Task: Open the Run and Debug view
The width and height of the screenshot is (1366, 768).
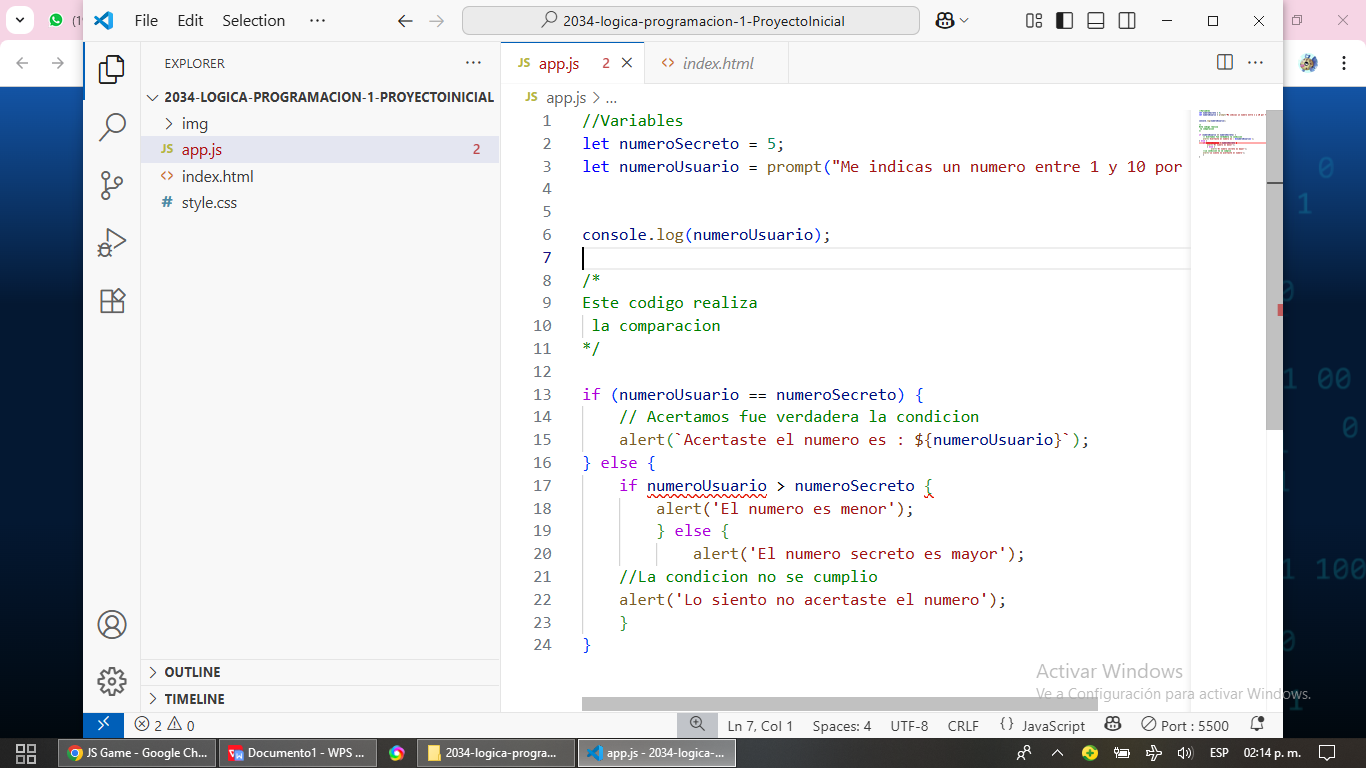Action: (x=112, y=243)
